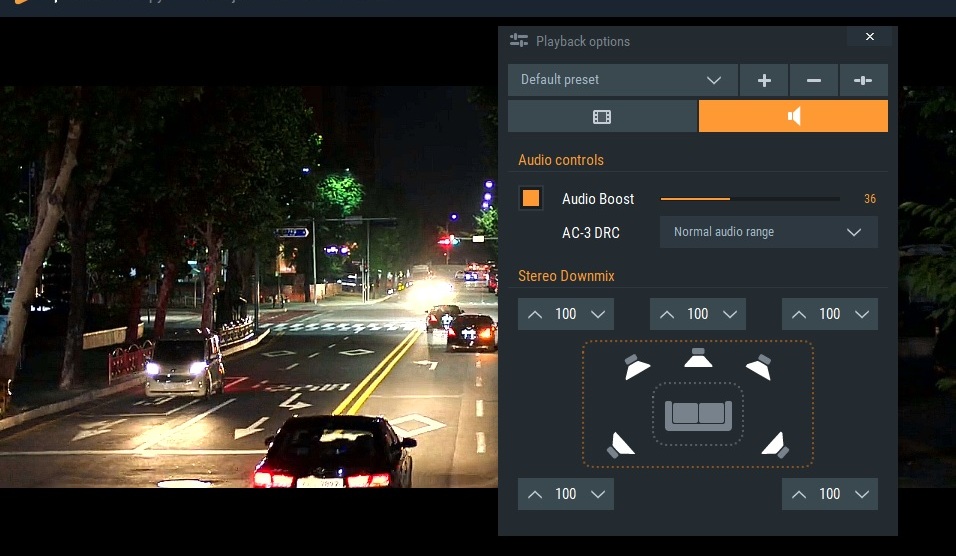Switch to the audio settings tab
Screen dimensions: 956x556
793,117
